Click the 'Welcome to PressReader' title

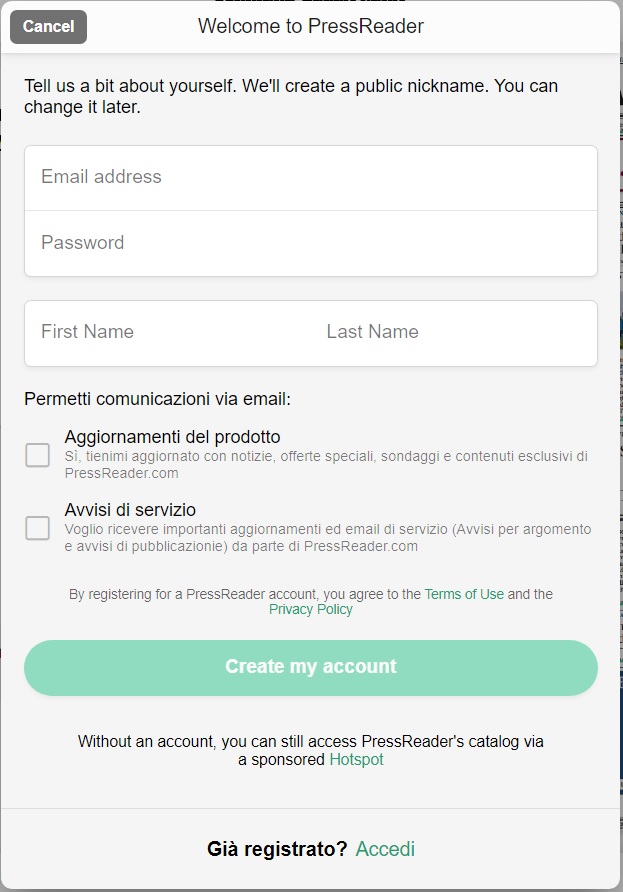(x=311, y=27)
